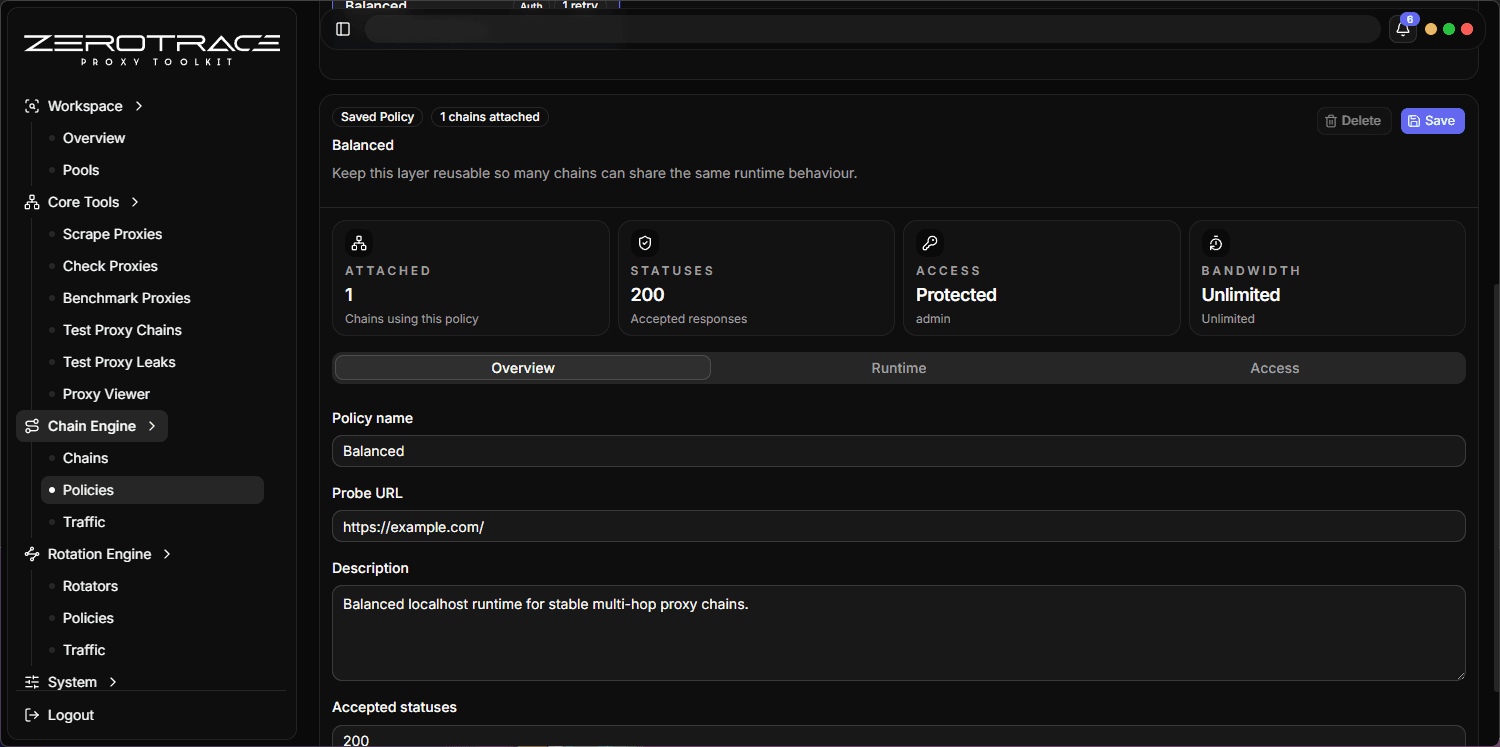Click the Attached chains card icon
The height and width of the screenshot is (747, 1500).
click(x=359, y=243)
